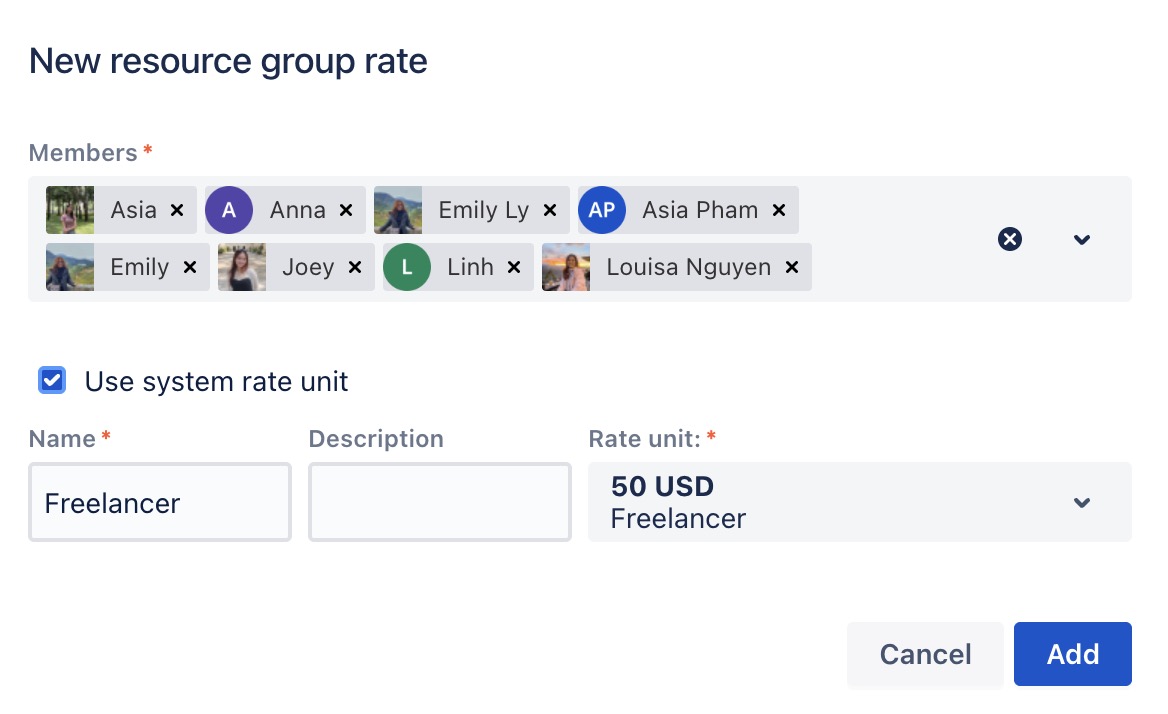Remove Louisa Nguyen member tag
The image size is (1168, 714).
(791, 267)
